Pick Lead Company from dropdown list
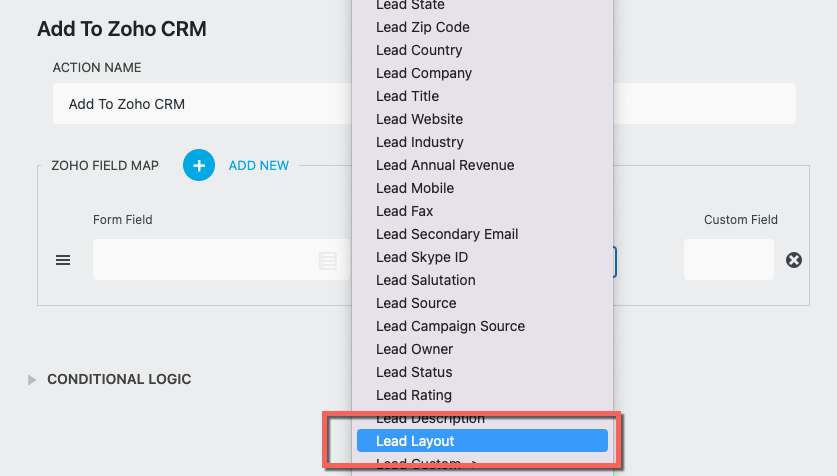Screen dimensions: 837x476 click(x=424, y=73)
